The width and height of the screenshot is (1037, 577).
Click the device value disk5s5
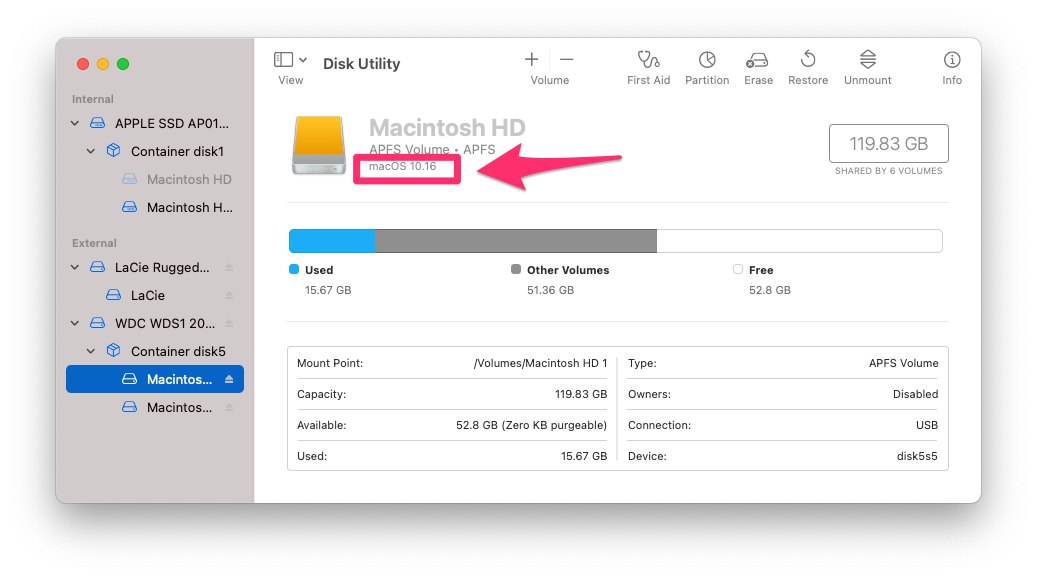click(x=917, y=456)
